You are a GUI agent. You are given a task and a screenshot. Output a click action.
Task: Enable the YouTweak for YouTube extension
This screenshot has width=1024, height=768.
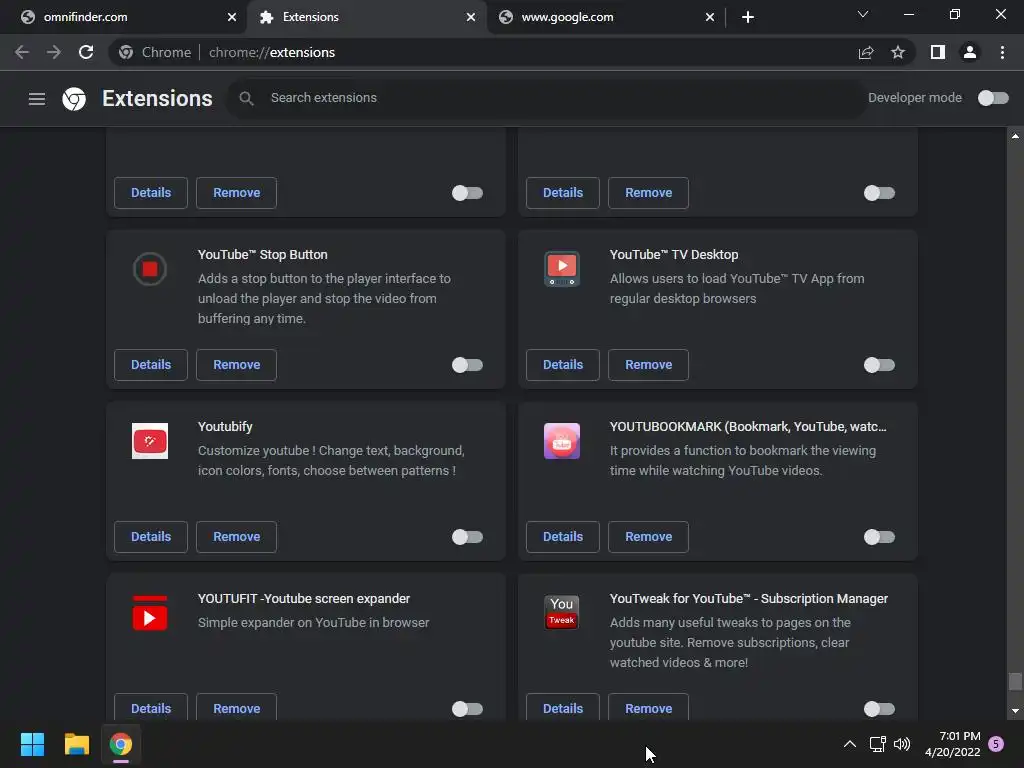point(880,709)
